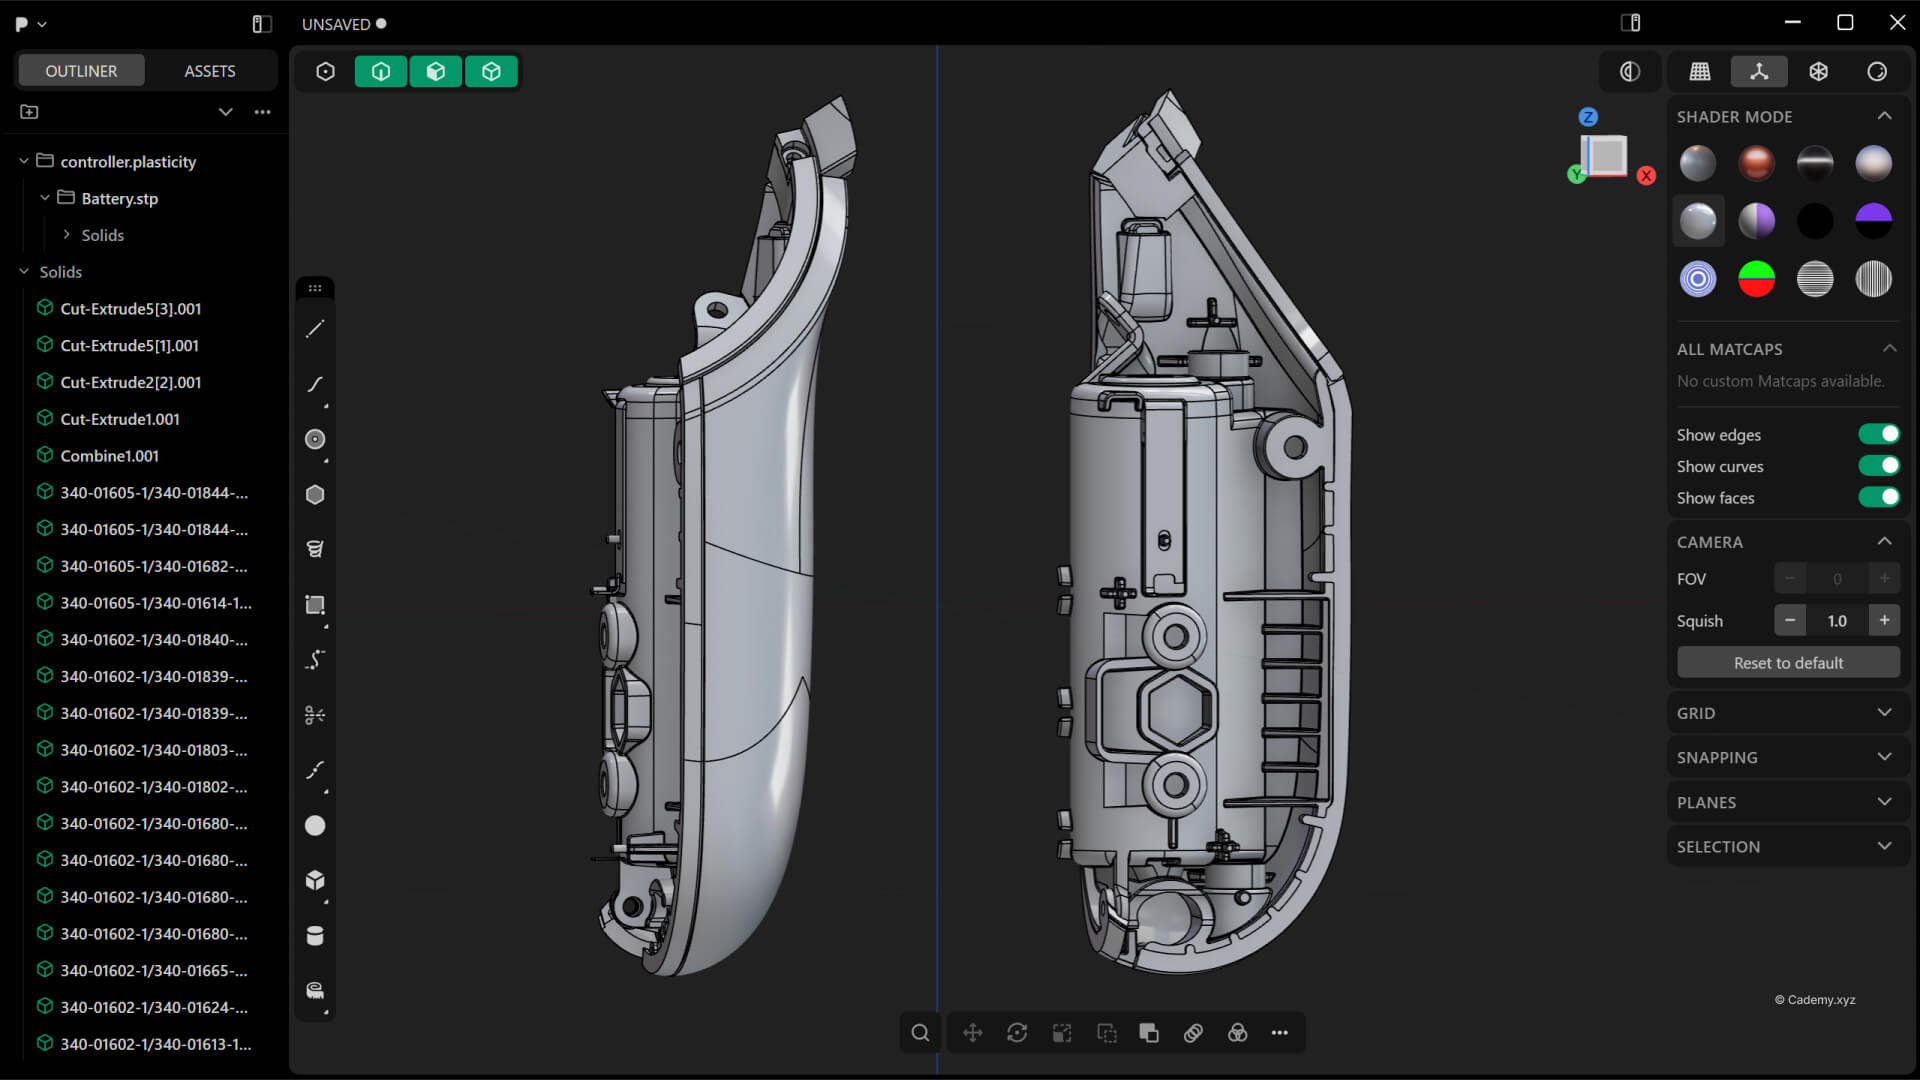Screen dimensions: 1920x1080
Task: Collapse the controller.plasticity folder
Action: pyautogui.click(x=24, y=161)
